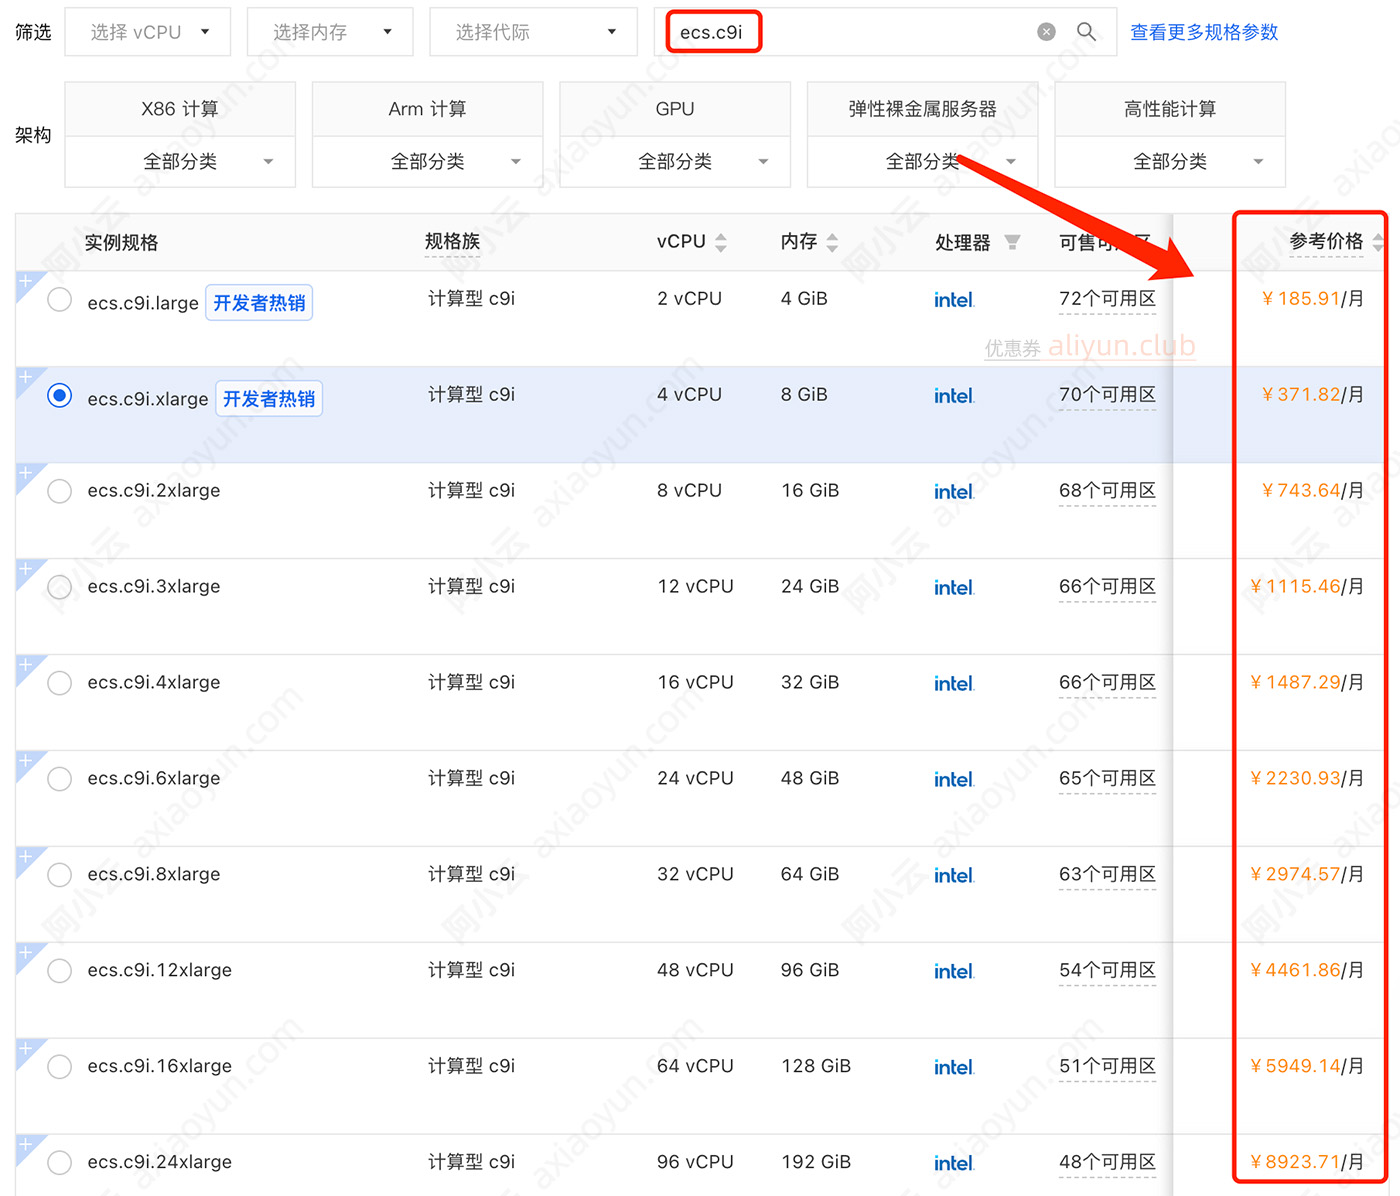Image resolution: width=1400 pixels, height=1196 pixels.
Task: Open 全部分类 dropdown under 弹性裸金属服务器
Action: (923, 162)
